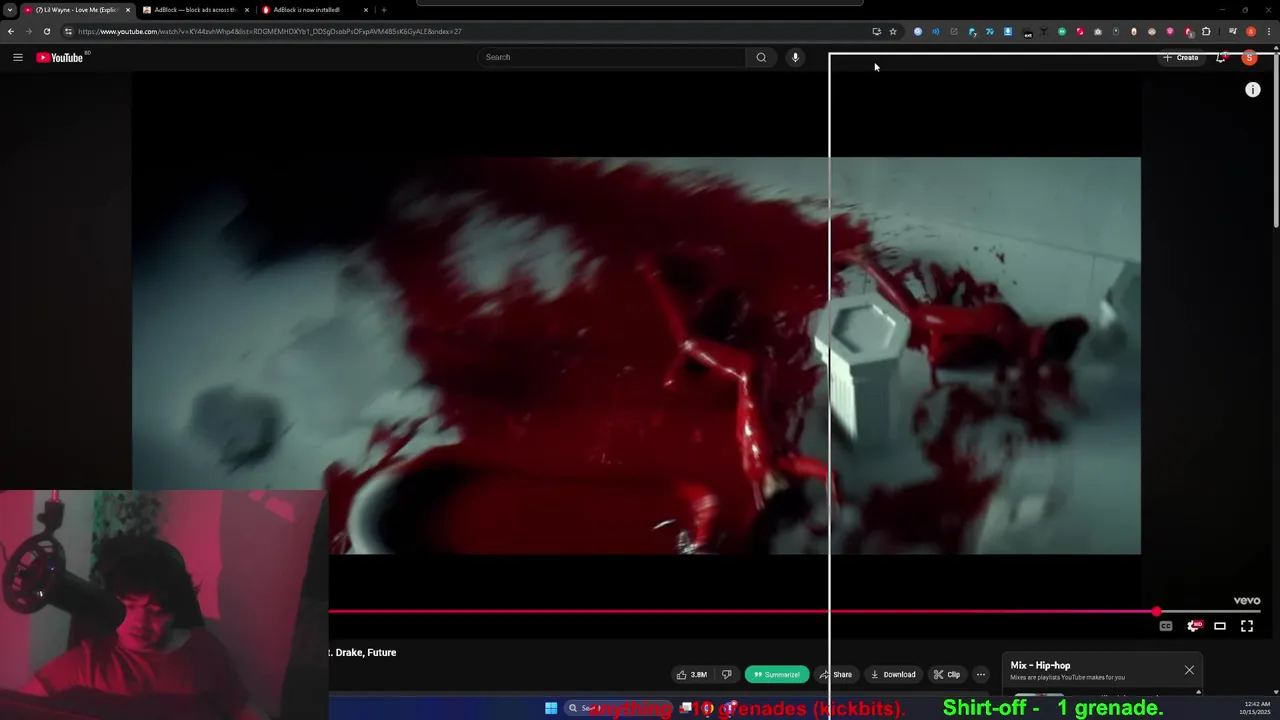Open site information icon in address bar
Screen dimensions: 1280x720
click(x=68, y=31)
